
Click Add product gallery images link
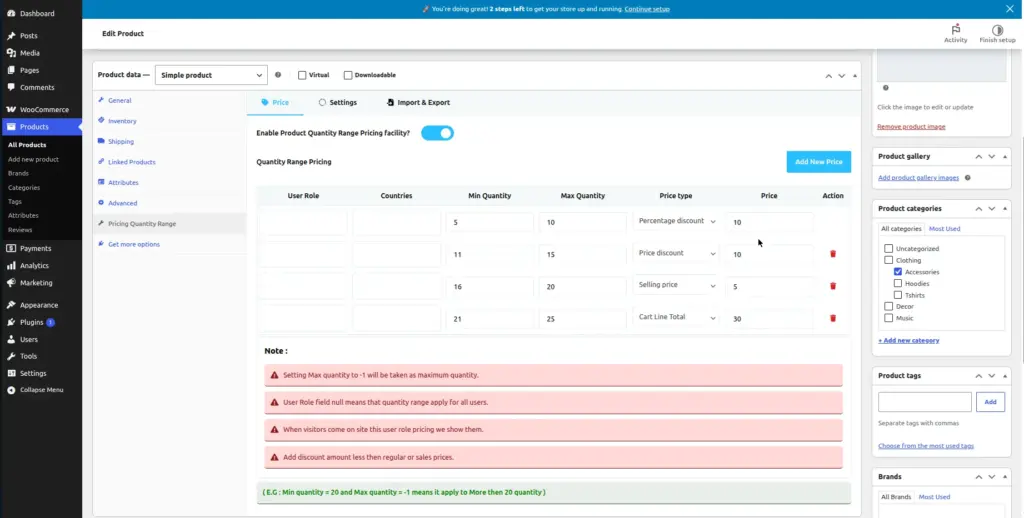918,178
